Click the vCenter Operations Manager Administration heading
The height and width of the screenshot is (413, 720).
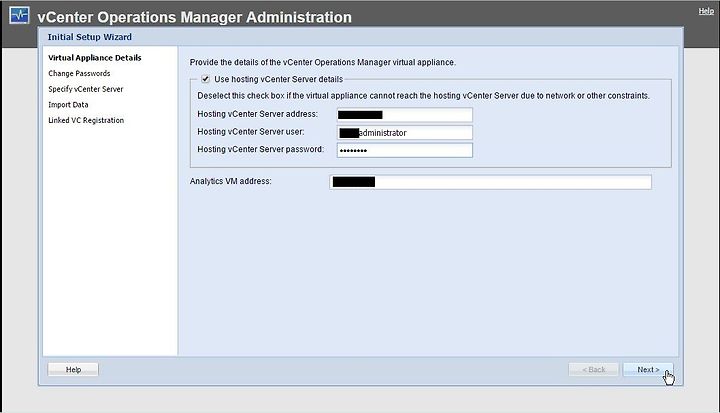click(194, 17)
